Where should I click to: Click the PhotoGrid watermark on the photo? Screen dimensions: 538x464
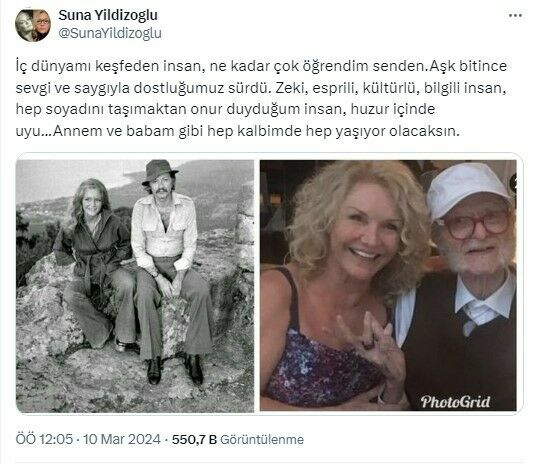(x=455, y=401)
